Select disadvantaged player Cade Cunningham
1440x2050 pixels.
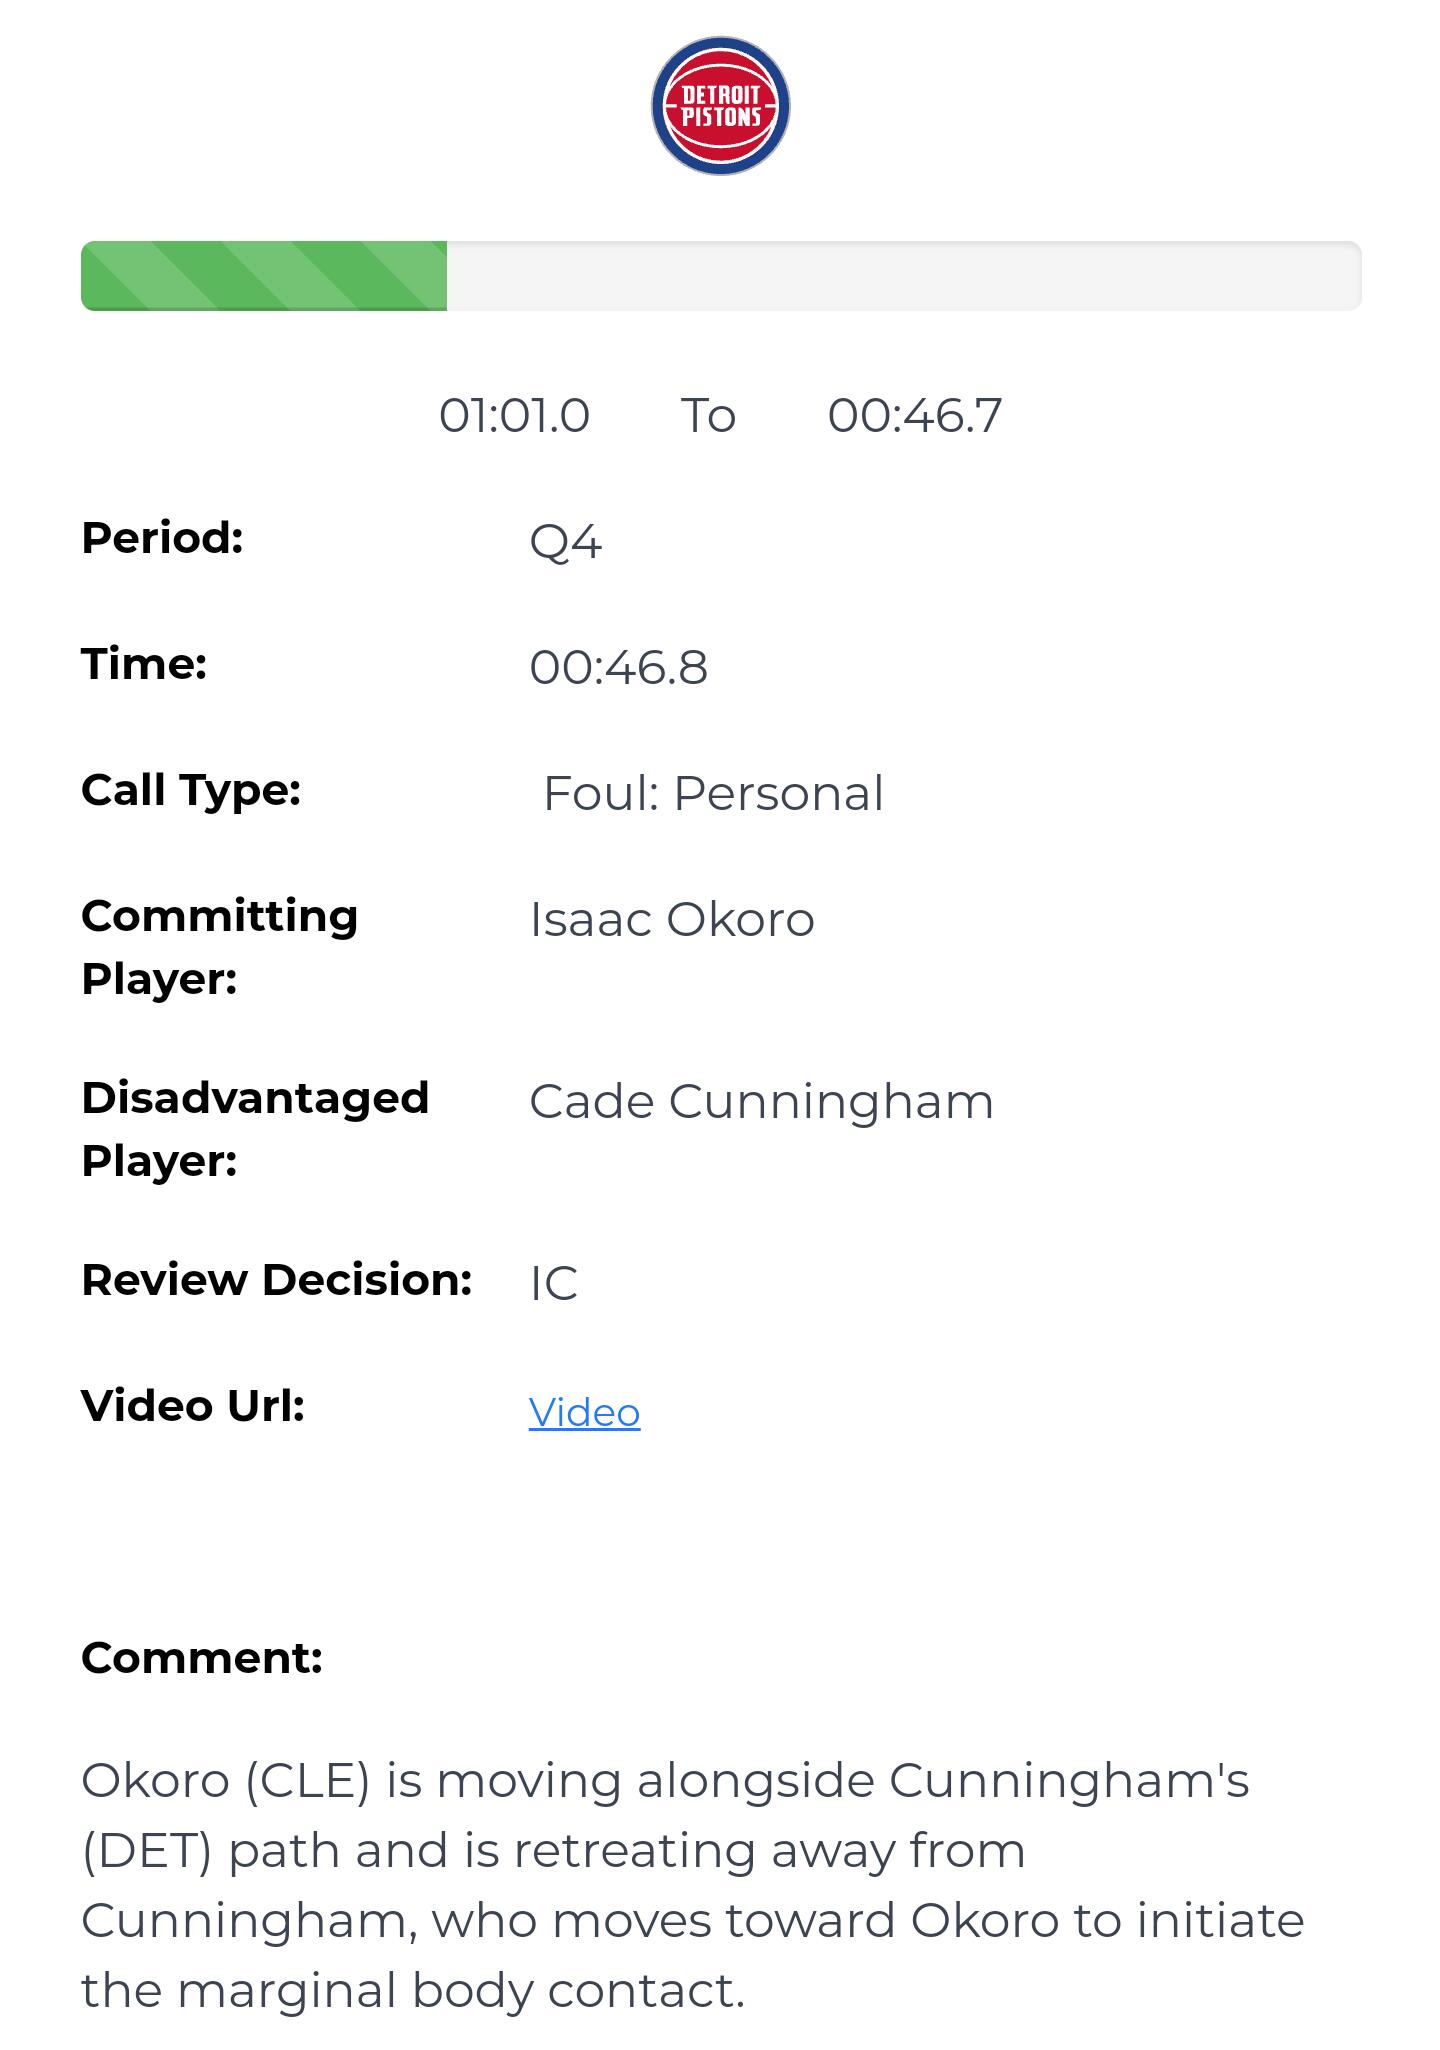(761, 1101)
